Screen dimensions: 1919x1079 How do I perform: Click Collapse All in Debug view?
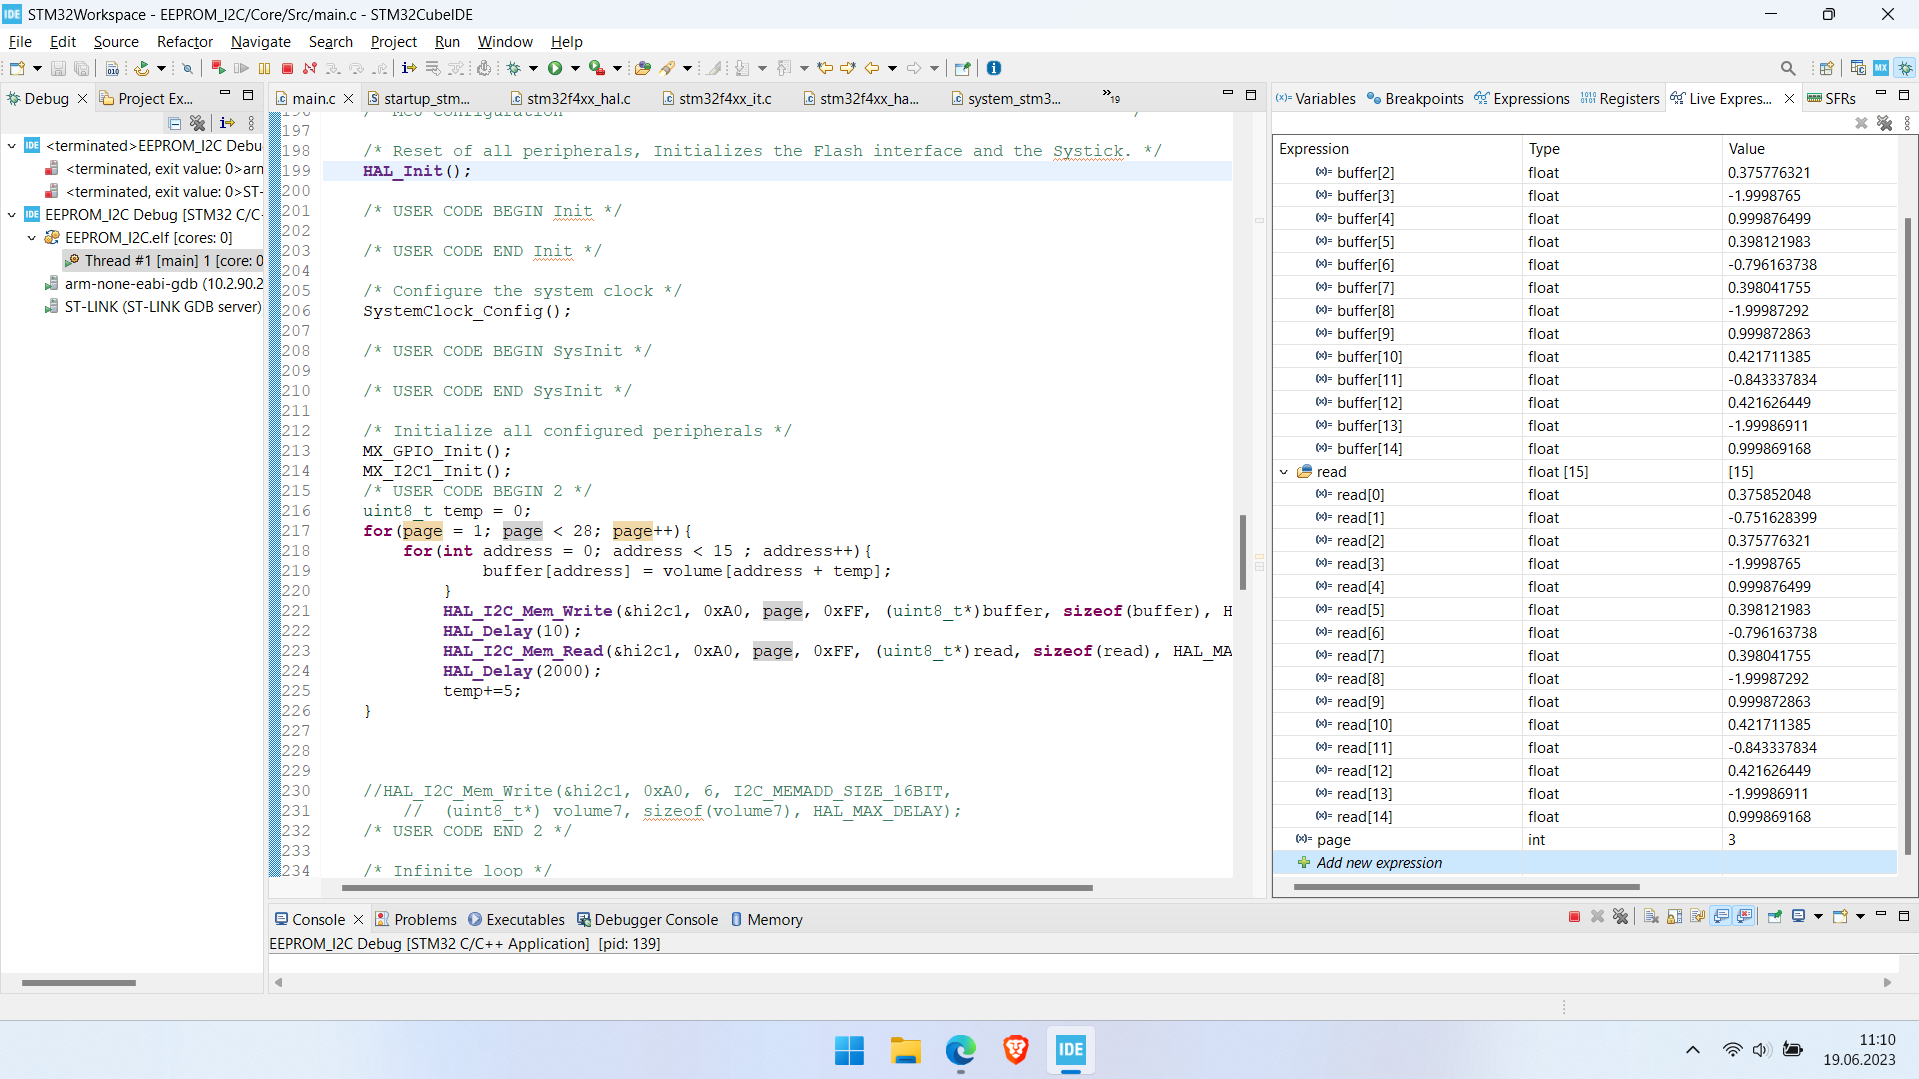click(175, 123)
